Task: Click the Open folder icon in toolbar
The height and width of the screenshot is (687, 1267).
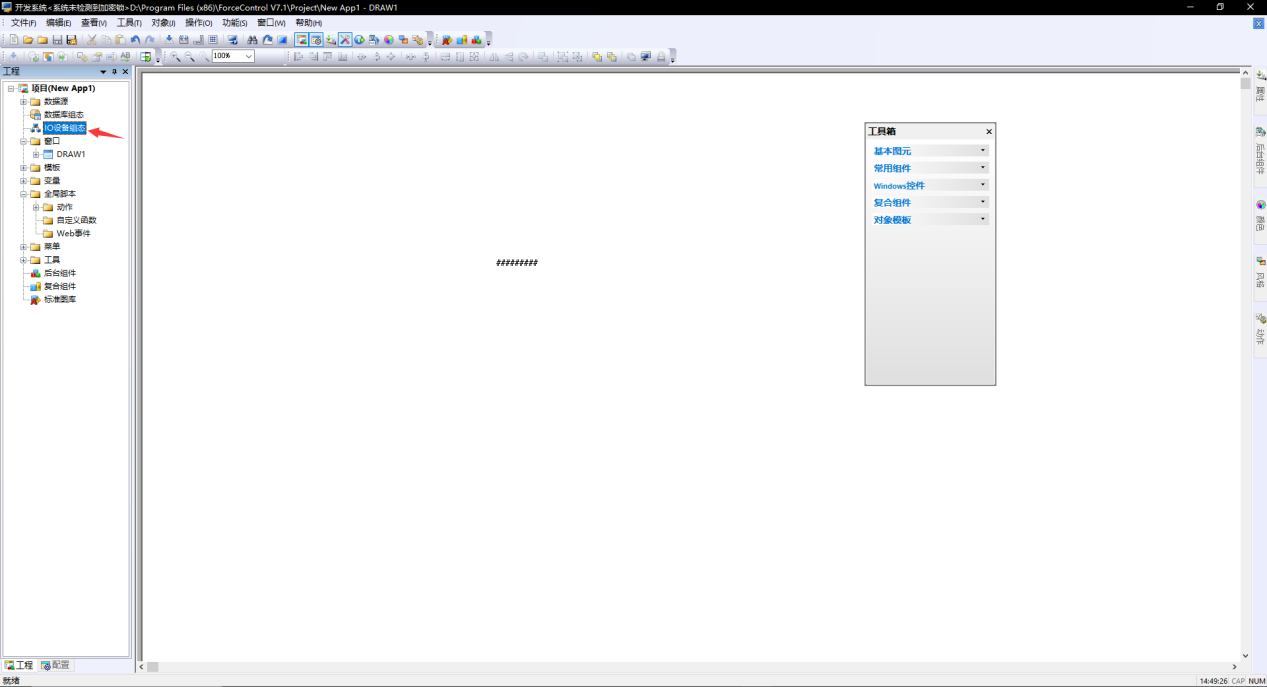Action: pyautogui.click(x=28, y=40)
